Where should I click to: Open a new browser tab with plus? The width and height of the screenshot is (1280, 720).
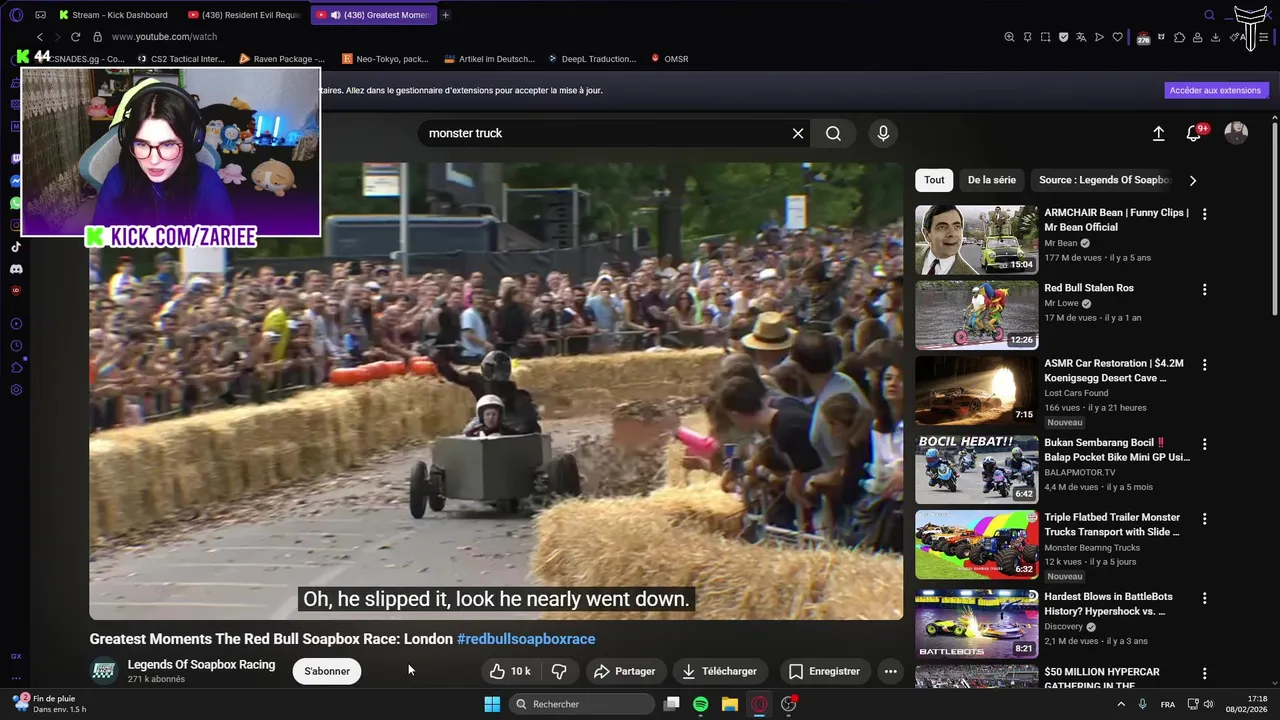445,15
